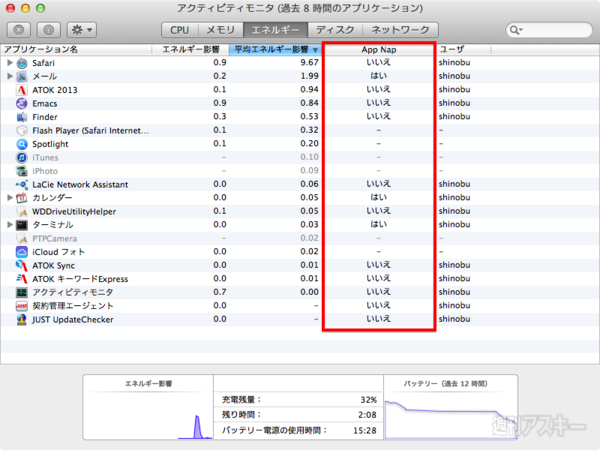Click the PTPCamera icon
The width and height of the screenshot is (600, 450).
pos(22,238)
